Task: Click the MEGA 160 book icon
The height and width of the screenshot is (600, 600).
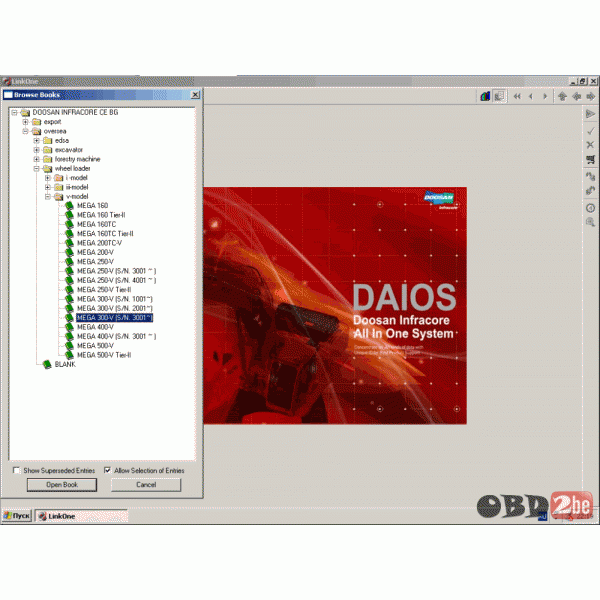Action: coord(69,206)
